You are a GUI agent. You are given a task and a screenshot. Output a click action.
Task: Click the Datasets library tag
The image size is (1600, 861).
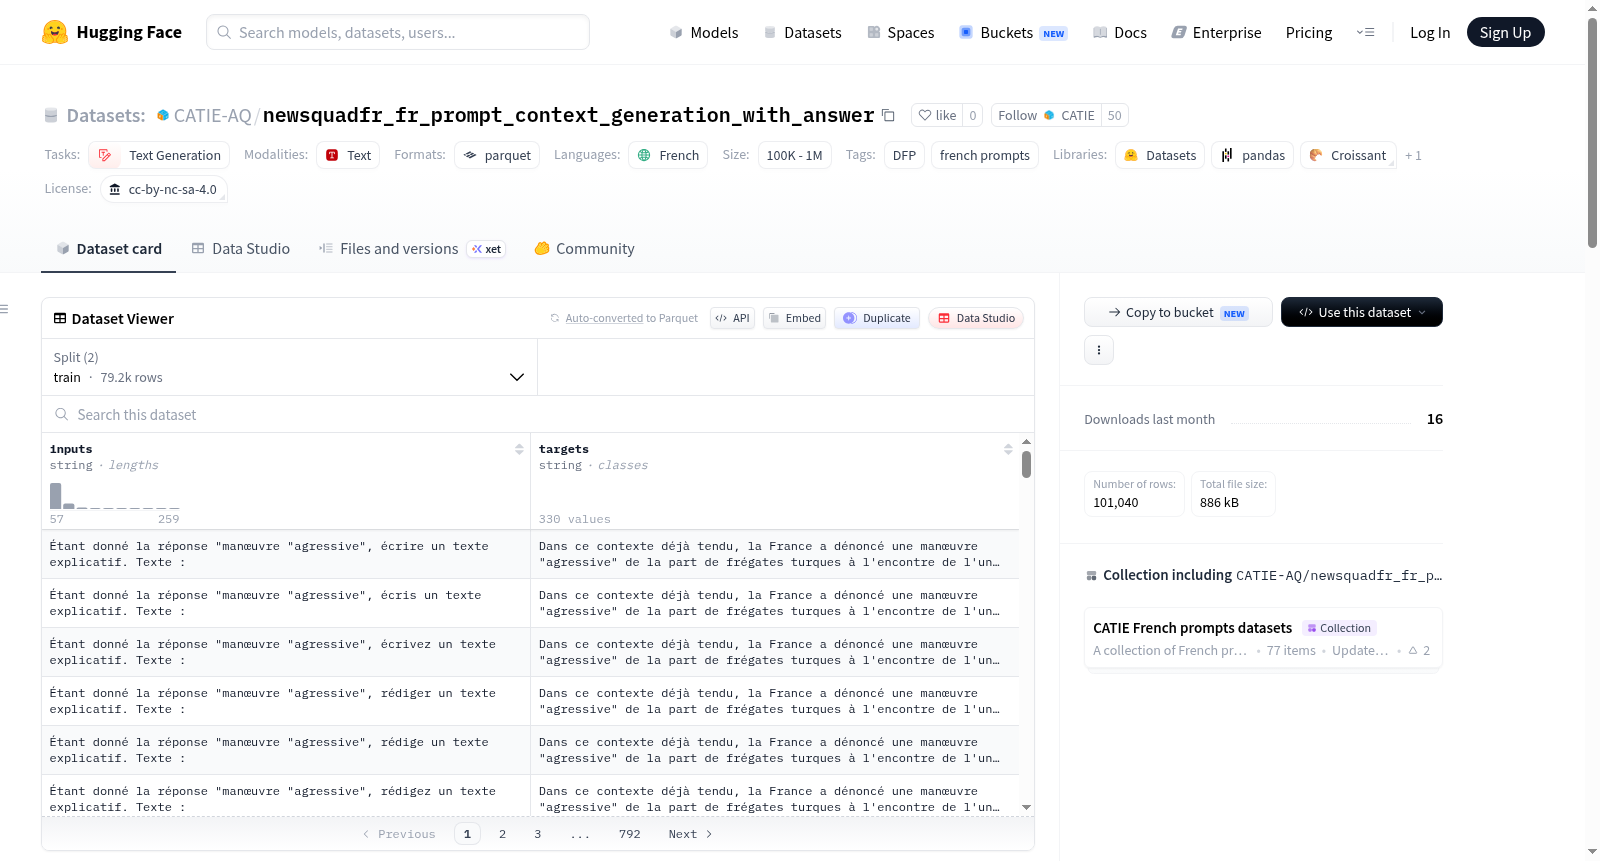[x=1160, y=155]
